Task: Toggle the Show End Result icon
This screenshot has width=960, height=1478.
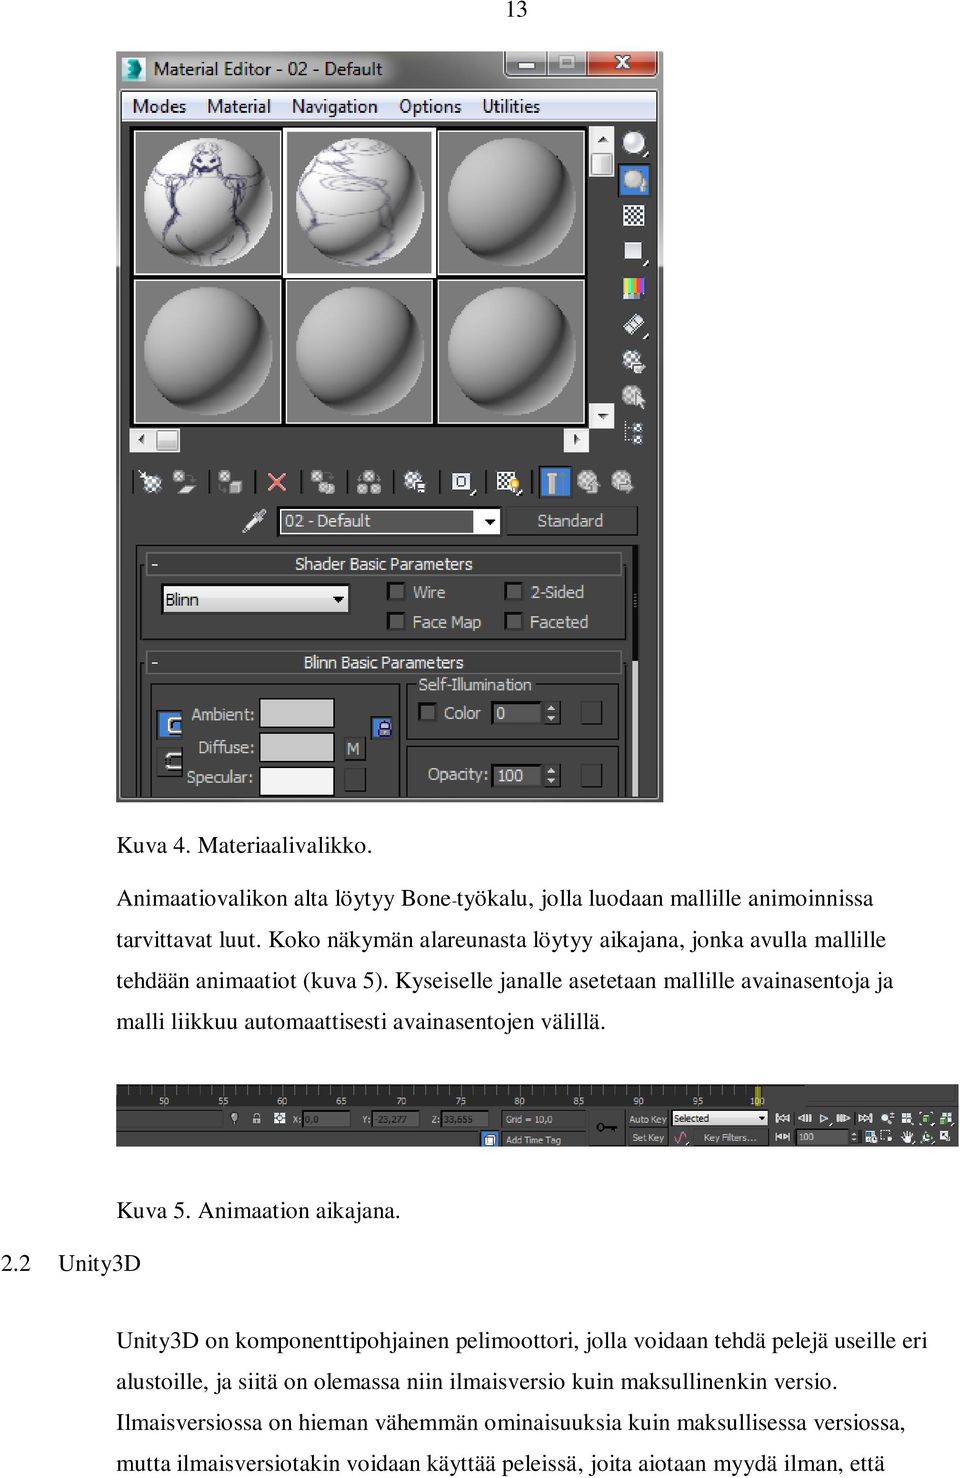Action: (x=554, y=482)
